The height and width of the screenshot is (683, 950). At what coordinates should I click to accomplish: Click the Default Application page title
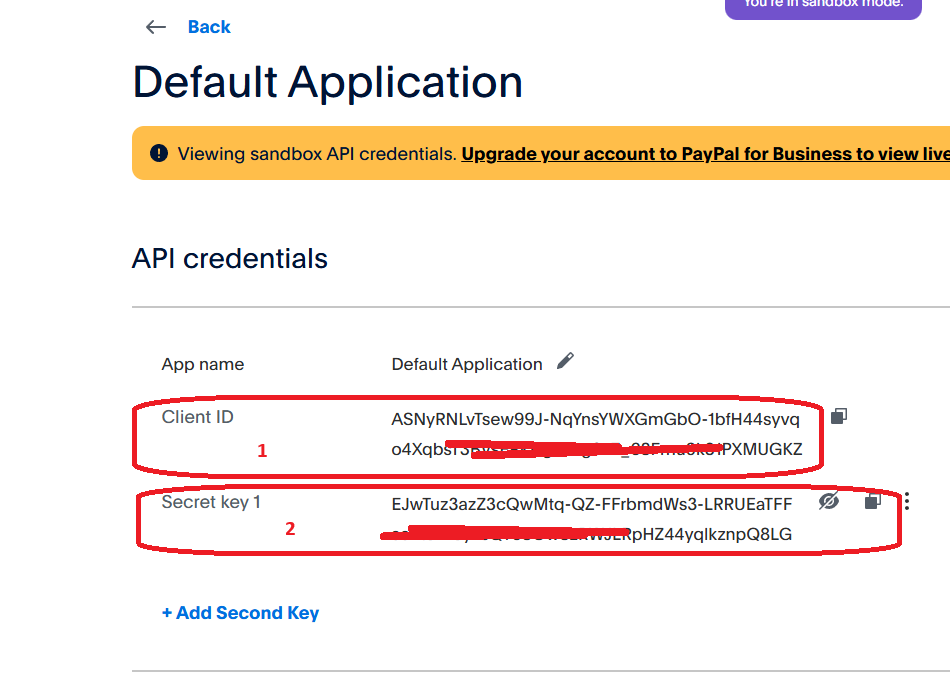326,82
